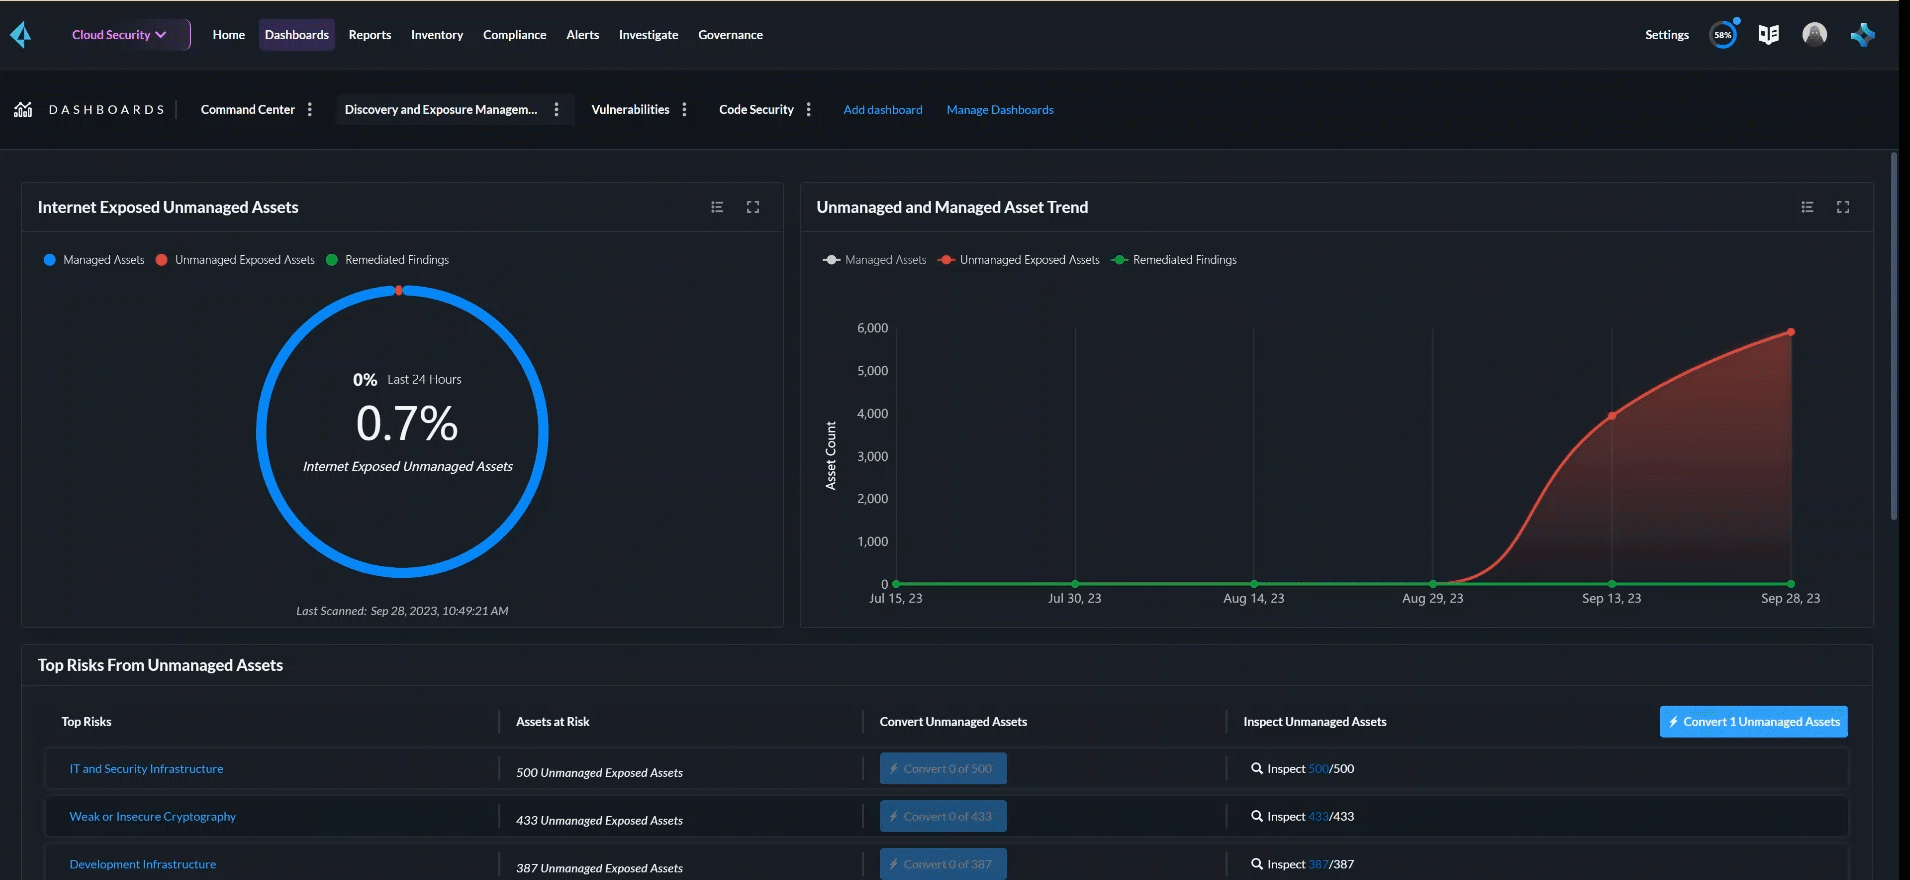Toggle Unmanaged Exposed Assets series in trend chart
The height and width of the screenshot is (880, 1910).
[x=1019, y=260]
